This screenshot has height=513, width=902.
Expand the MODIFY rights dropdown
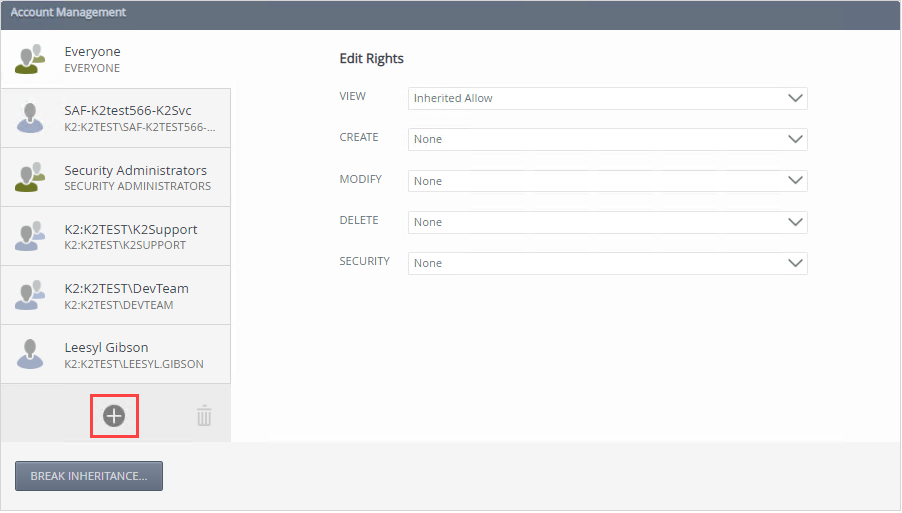coord(607,181)
